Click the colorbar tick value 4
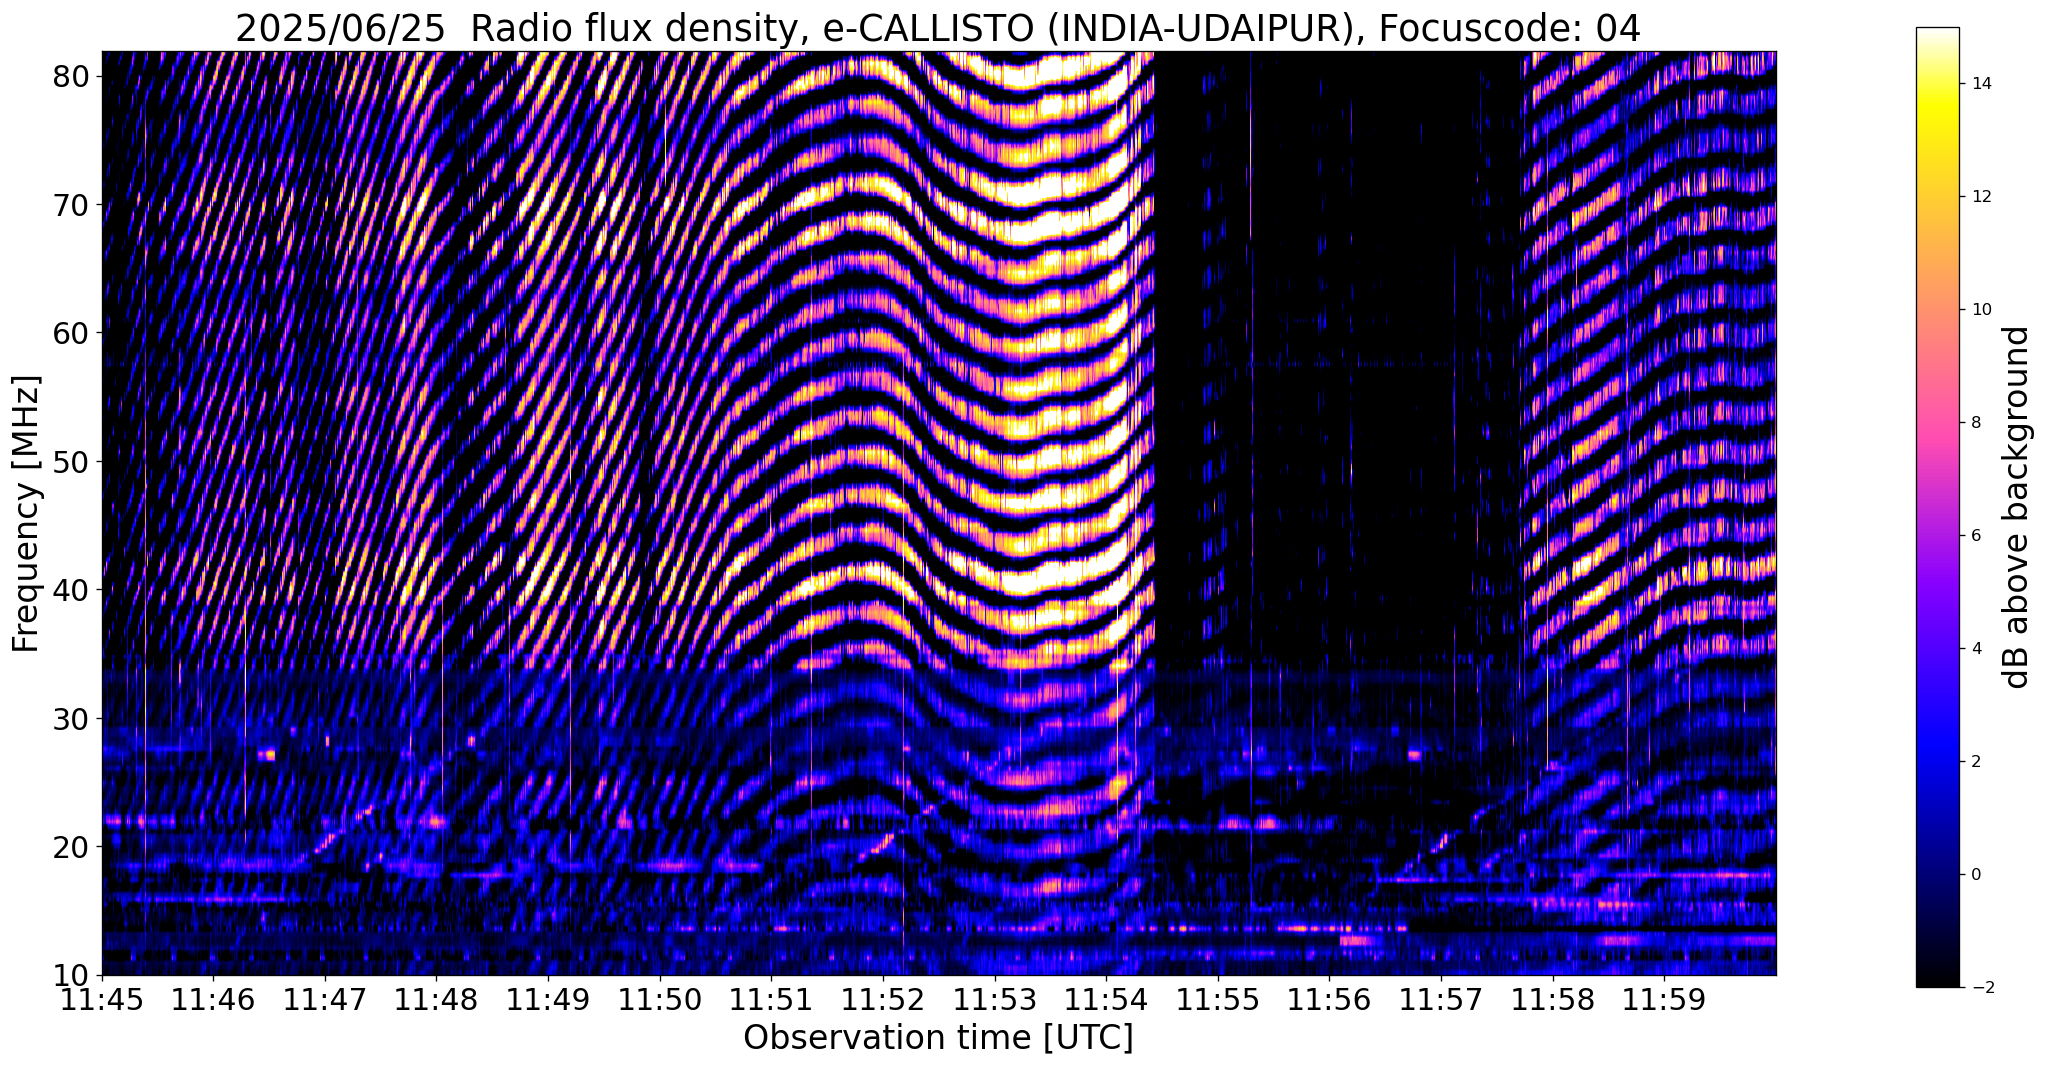This screenshot has height=1067, width=2047. click(1975, 649)
